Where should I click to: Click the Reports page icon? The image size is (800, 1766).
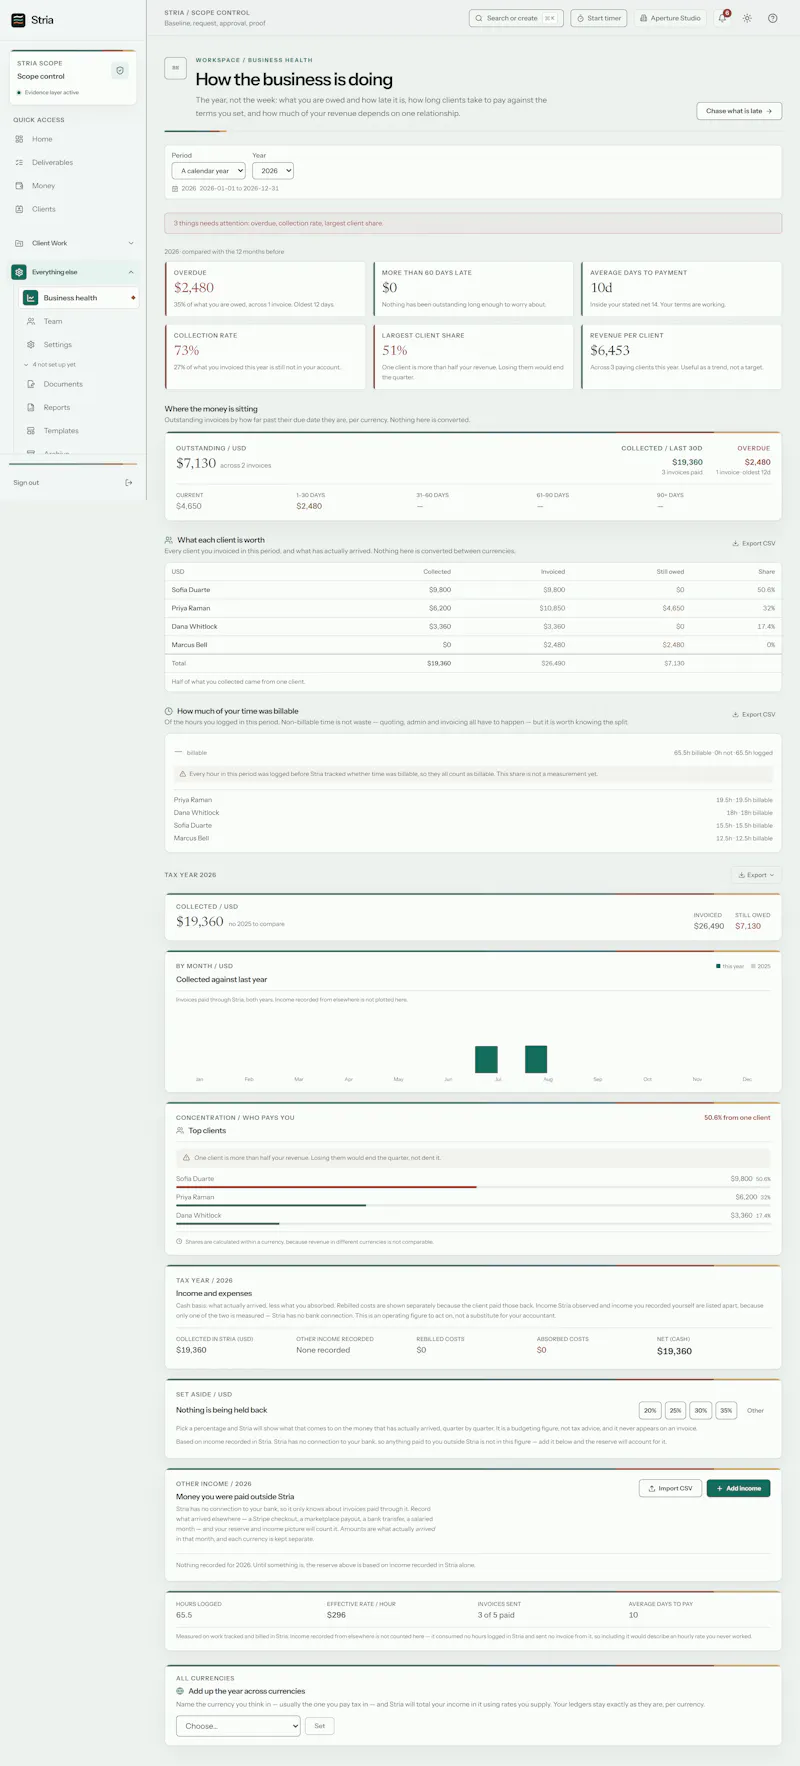tap(31, 407)
